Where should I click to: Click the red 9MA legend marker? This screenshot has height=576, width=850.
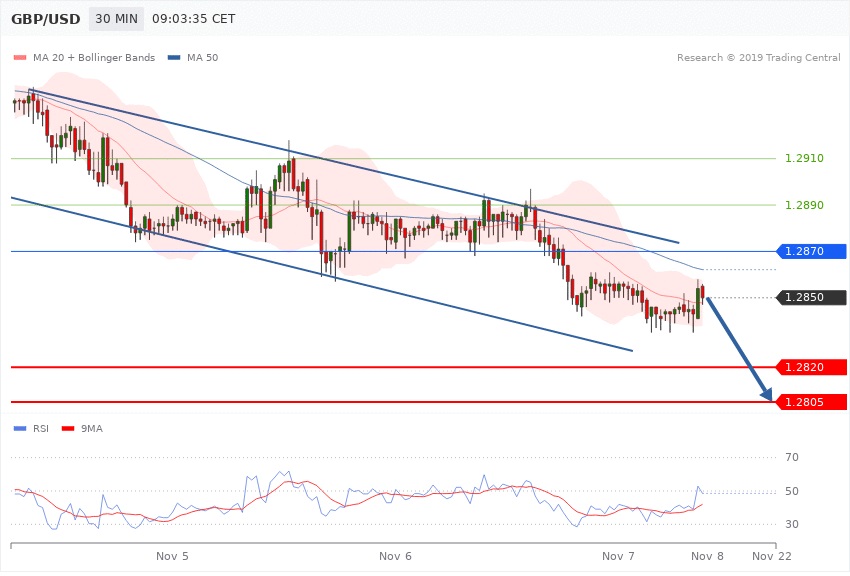click(x=68, y=429)
